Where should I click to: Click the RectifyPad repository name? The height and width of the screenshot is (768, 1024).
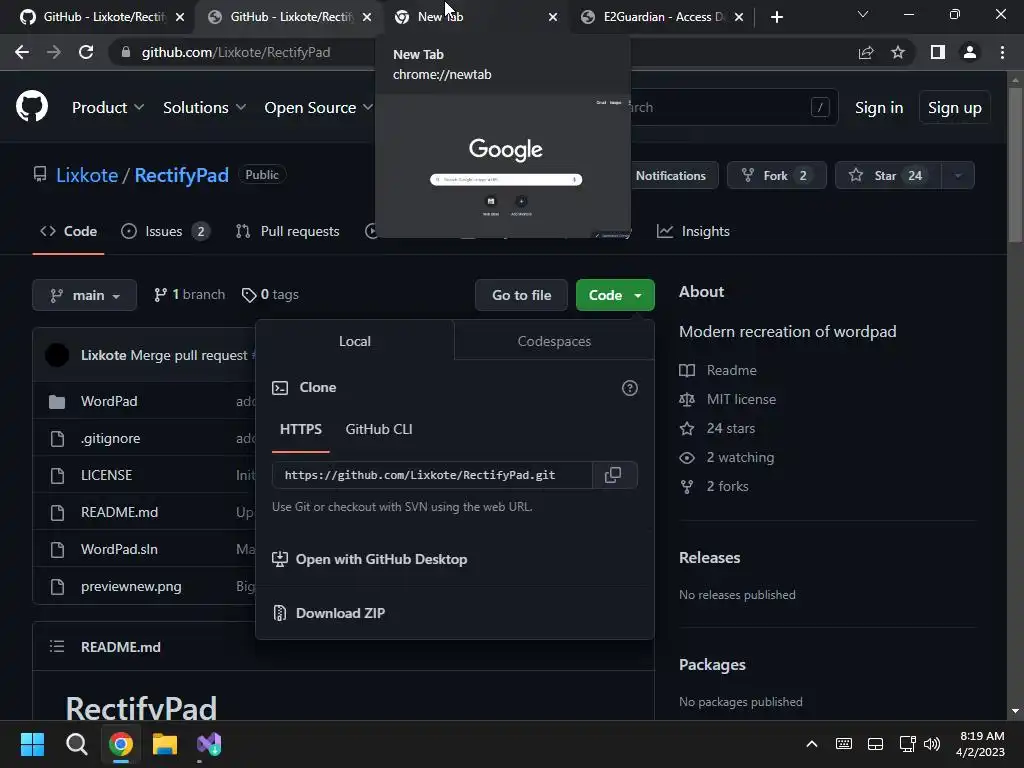[182, 175]
